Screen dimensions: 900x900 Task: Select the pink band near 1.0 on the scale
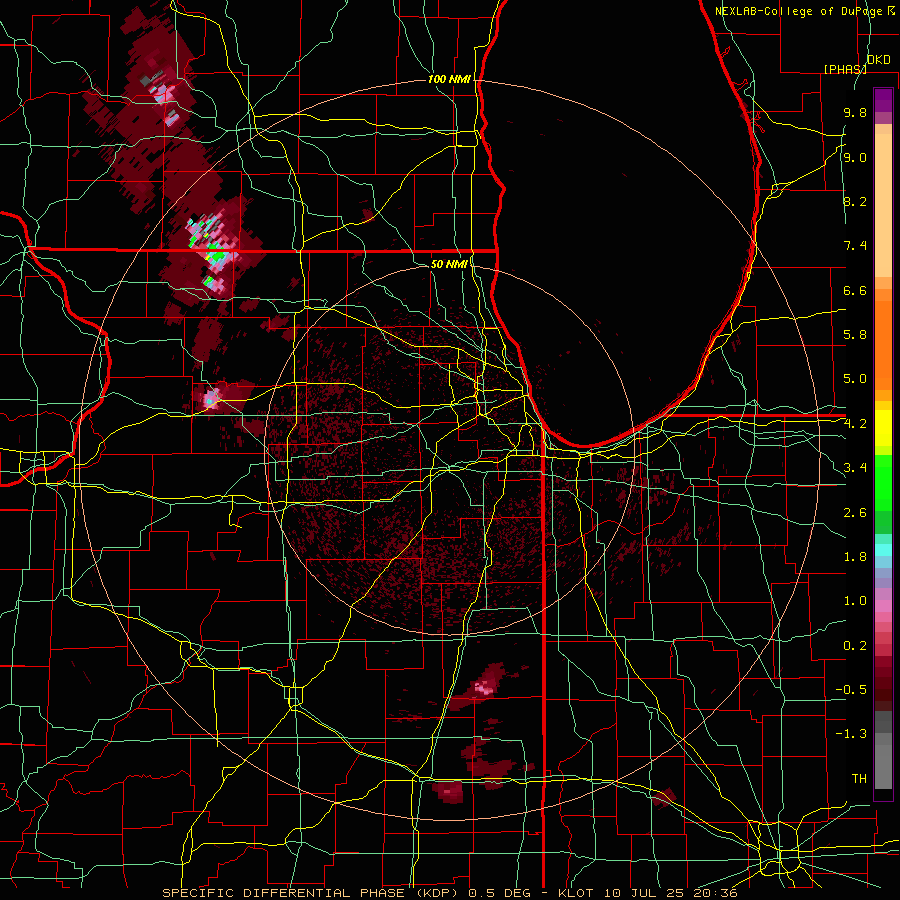coord(883,606)
